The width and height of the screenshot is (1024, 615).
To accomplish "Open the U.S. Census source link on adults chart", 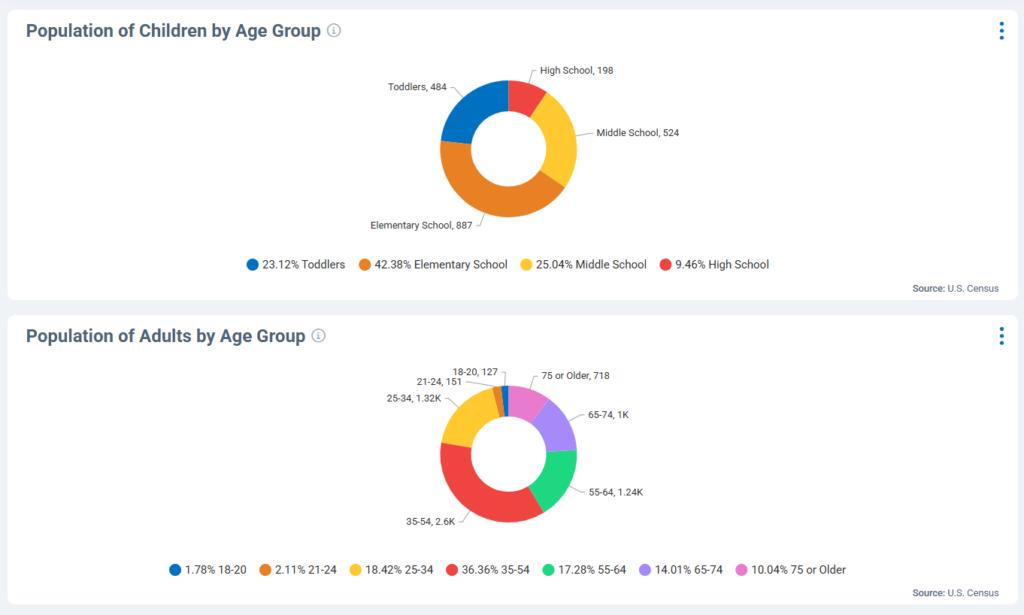I will tap(974, 592).
